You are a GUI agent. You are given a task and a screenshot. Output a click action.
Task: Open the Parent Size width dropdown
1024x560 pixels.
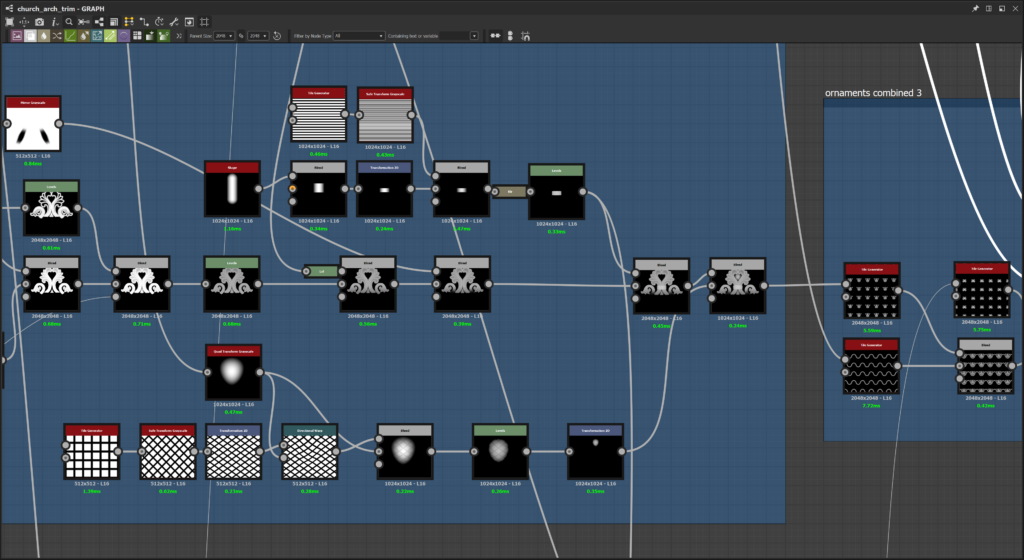(224, 36)
